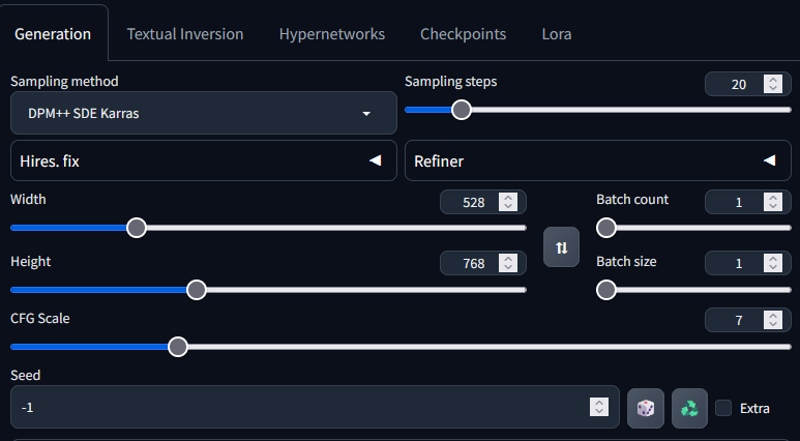800x441 pixels.
Task: Click the Seed input field
Action: click(315, 407)
